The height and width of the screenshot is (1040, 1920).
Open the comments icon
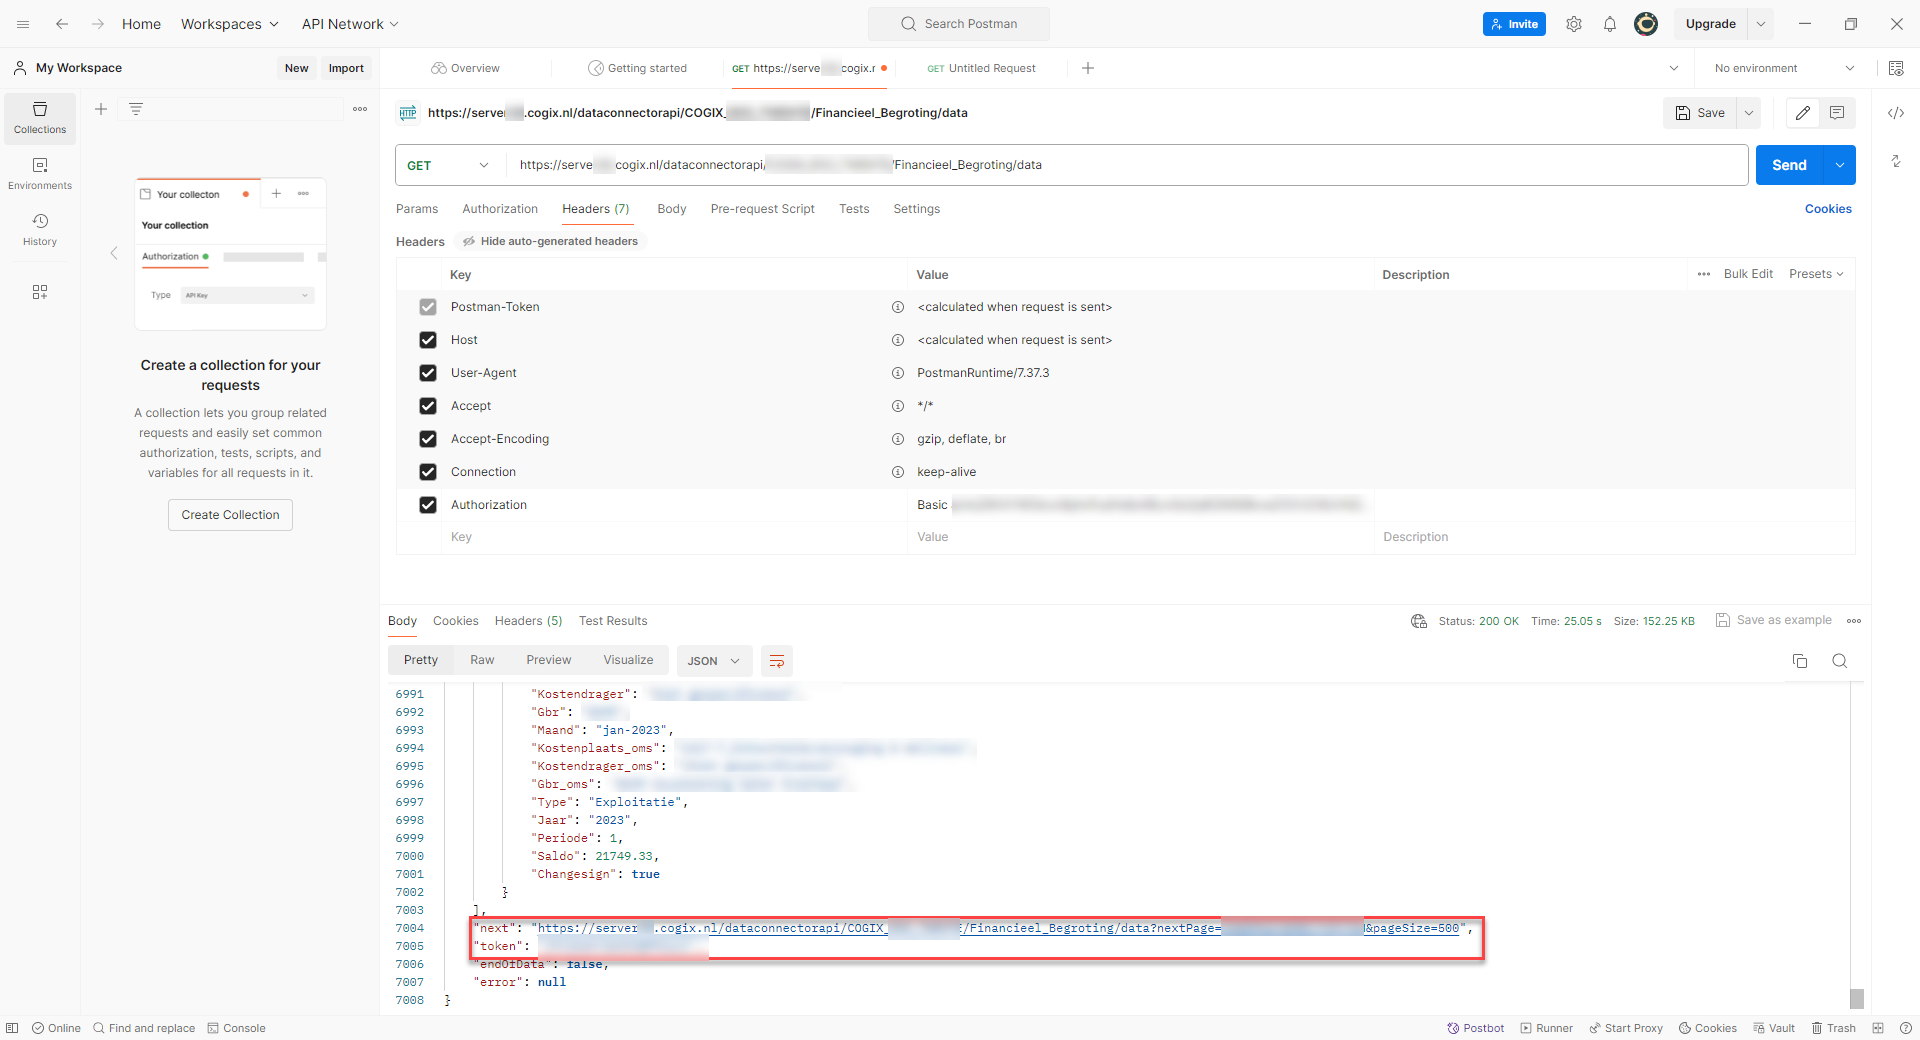1838,113
